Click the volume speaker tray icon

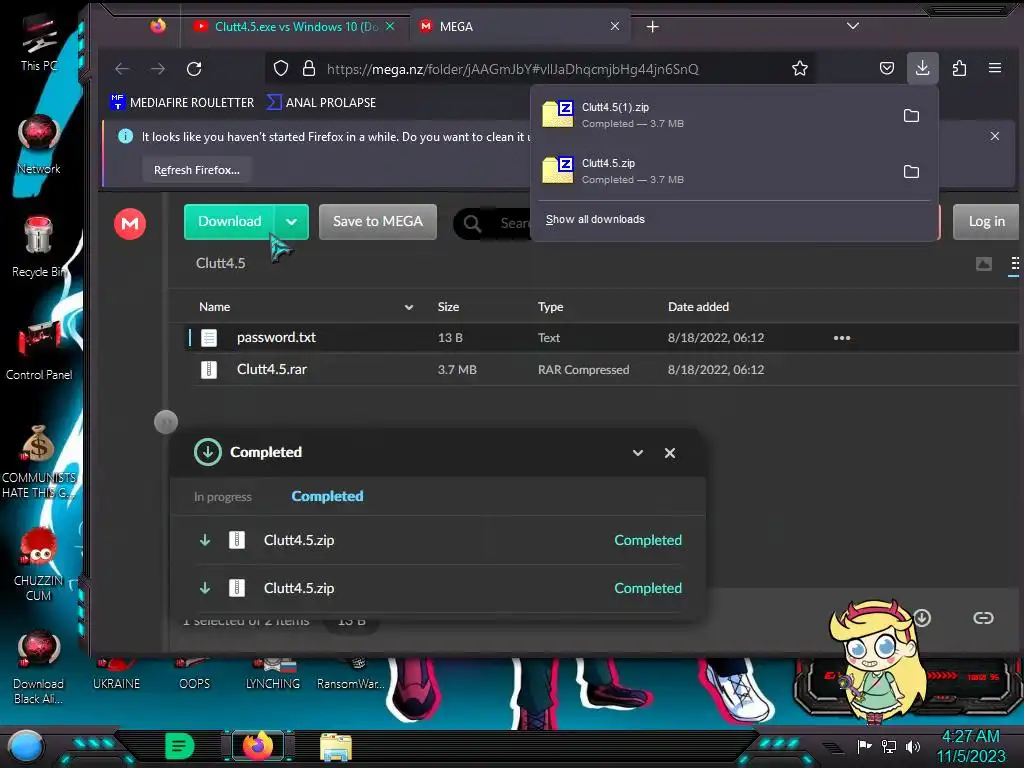click(913, 746)
